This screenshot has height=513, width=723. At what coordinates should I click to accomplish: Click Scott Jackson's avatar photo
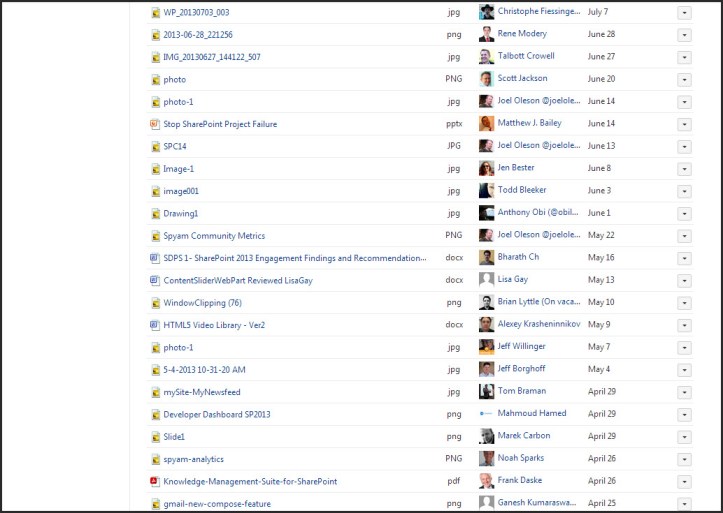pos(486,79)
